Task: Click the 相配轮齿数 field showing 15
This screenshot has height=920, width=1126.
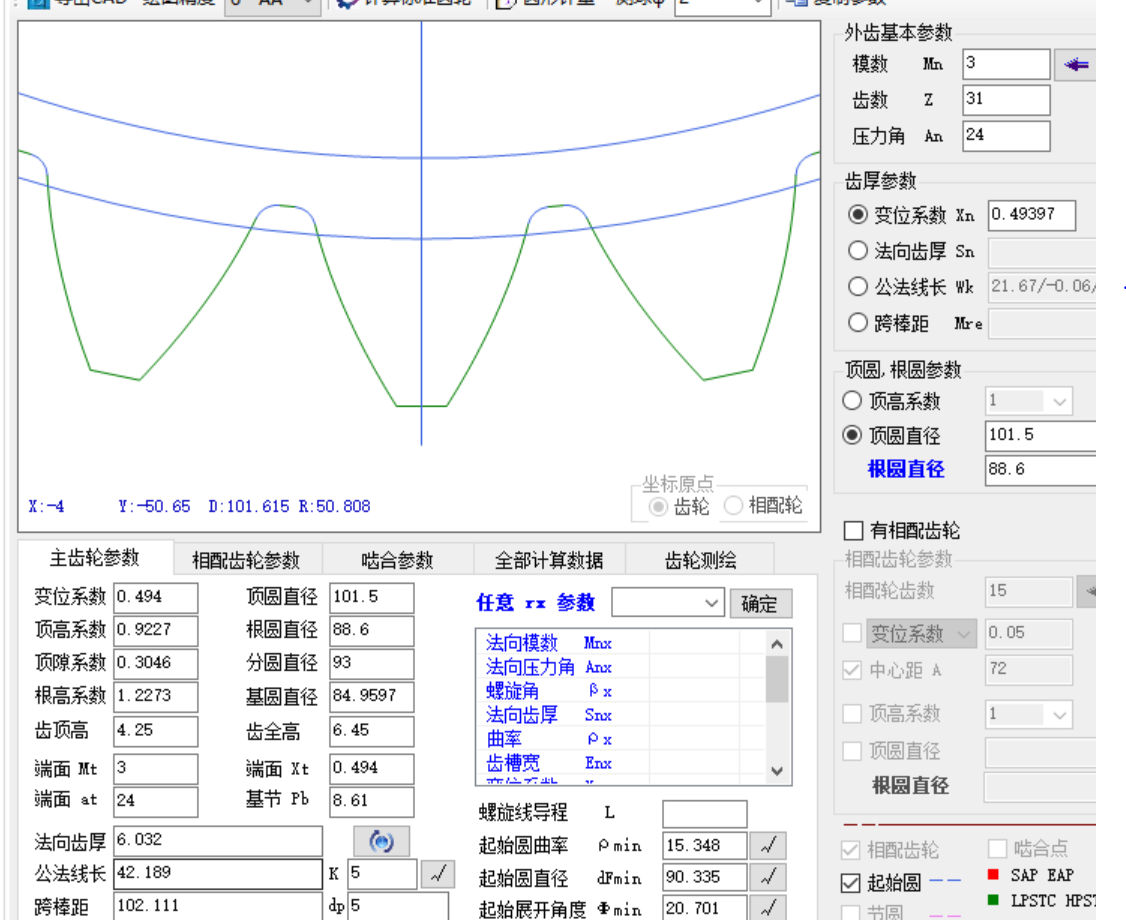Action: coord(1029,592)
